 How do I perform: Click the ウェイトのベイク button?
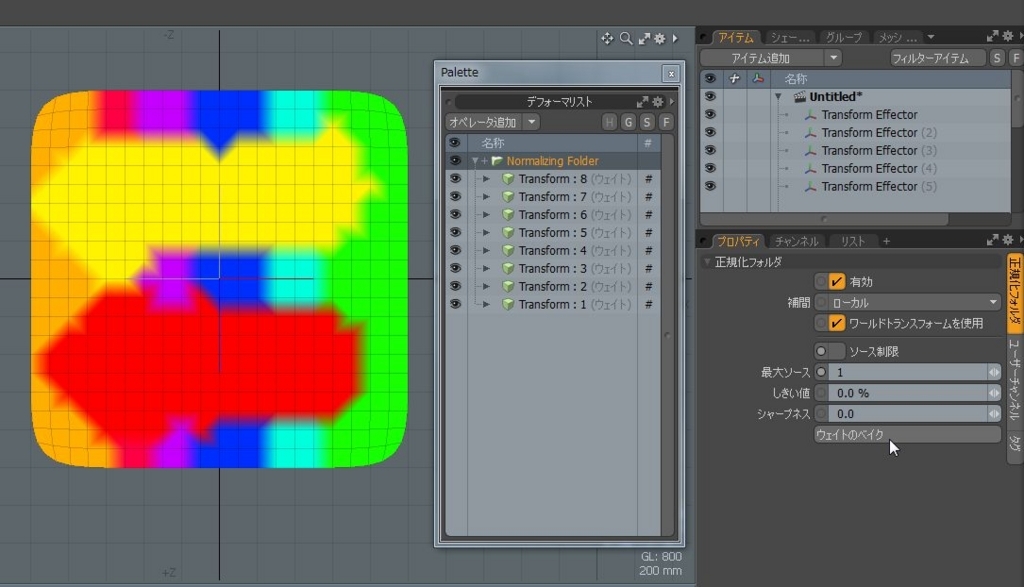tap(907, 434)
